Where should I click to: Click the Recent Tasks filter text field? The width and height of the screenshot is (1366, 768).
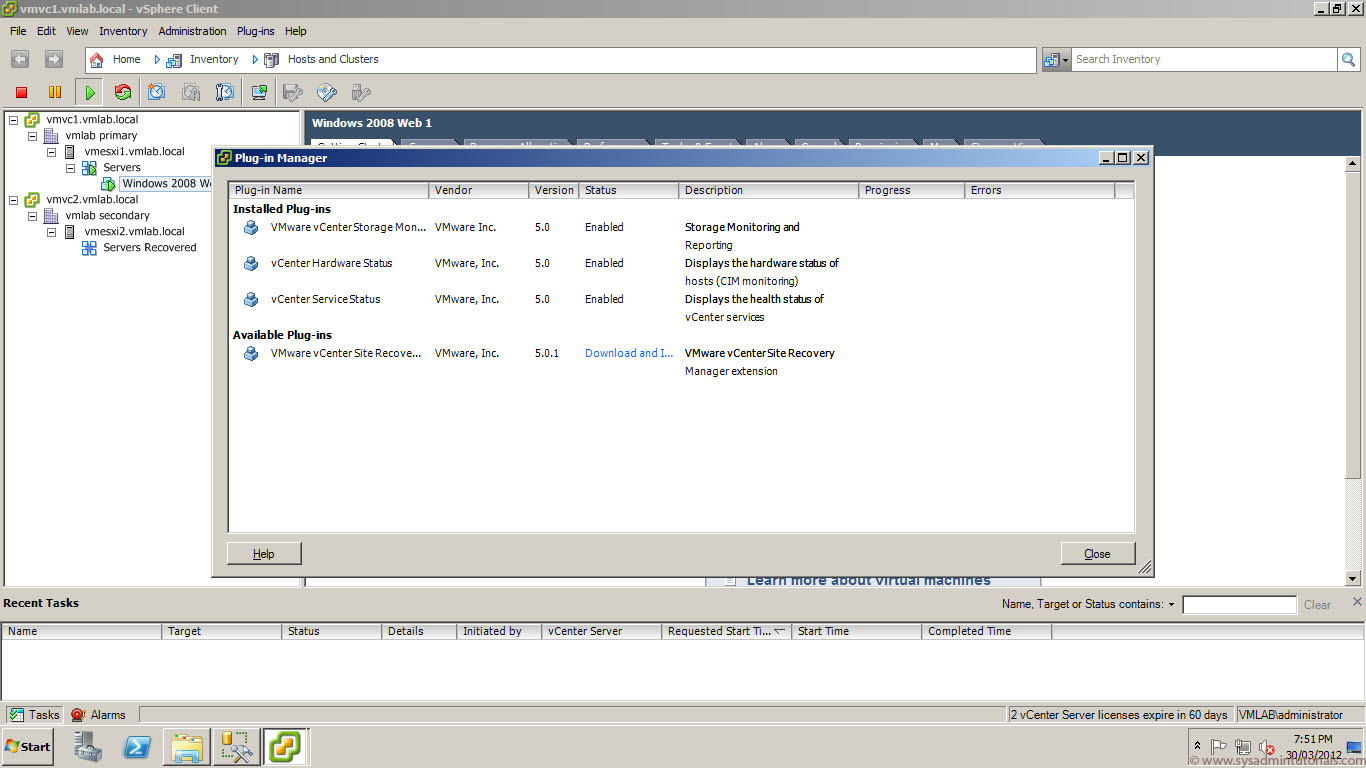(x=1239, y=605)
